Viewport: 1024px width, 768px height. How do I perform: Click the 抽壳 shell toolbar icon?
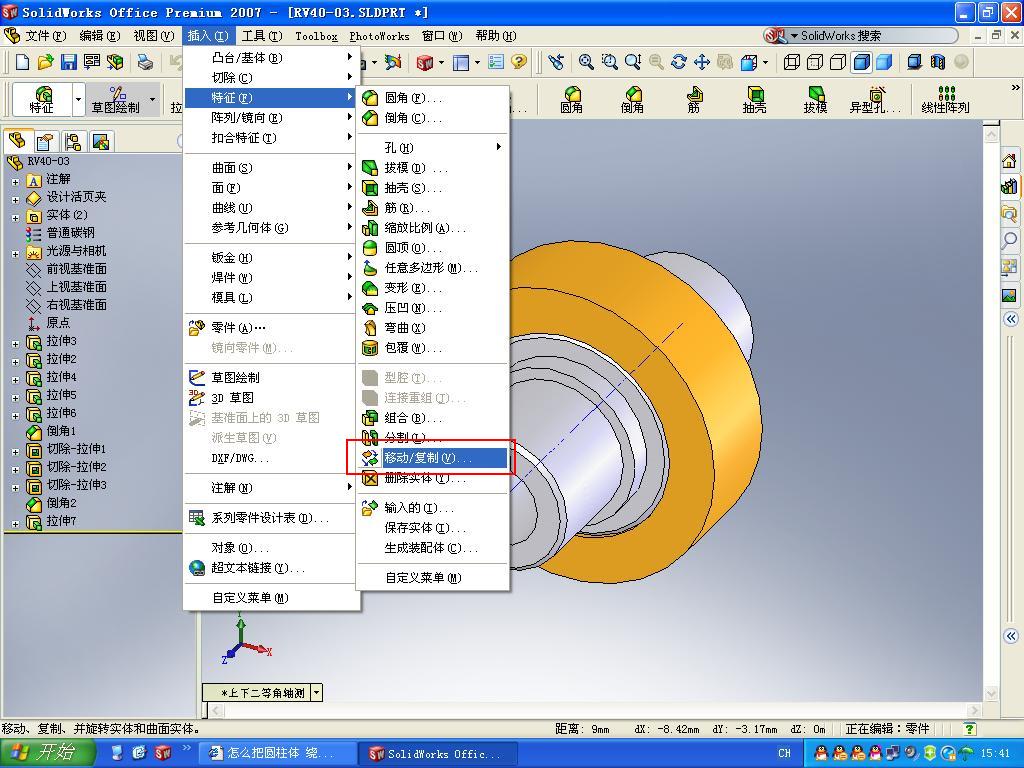pos(754,100)
